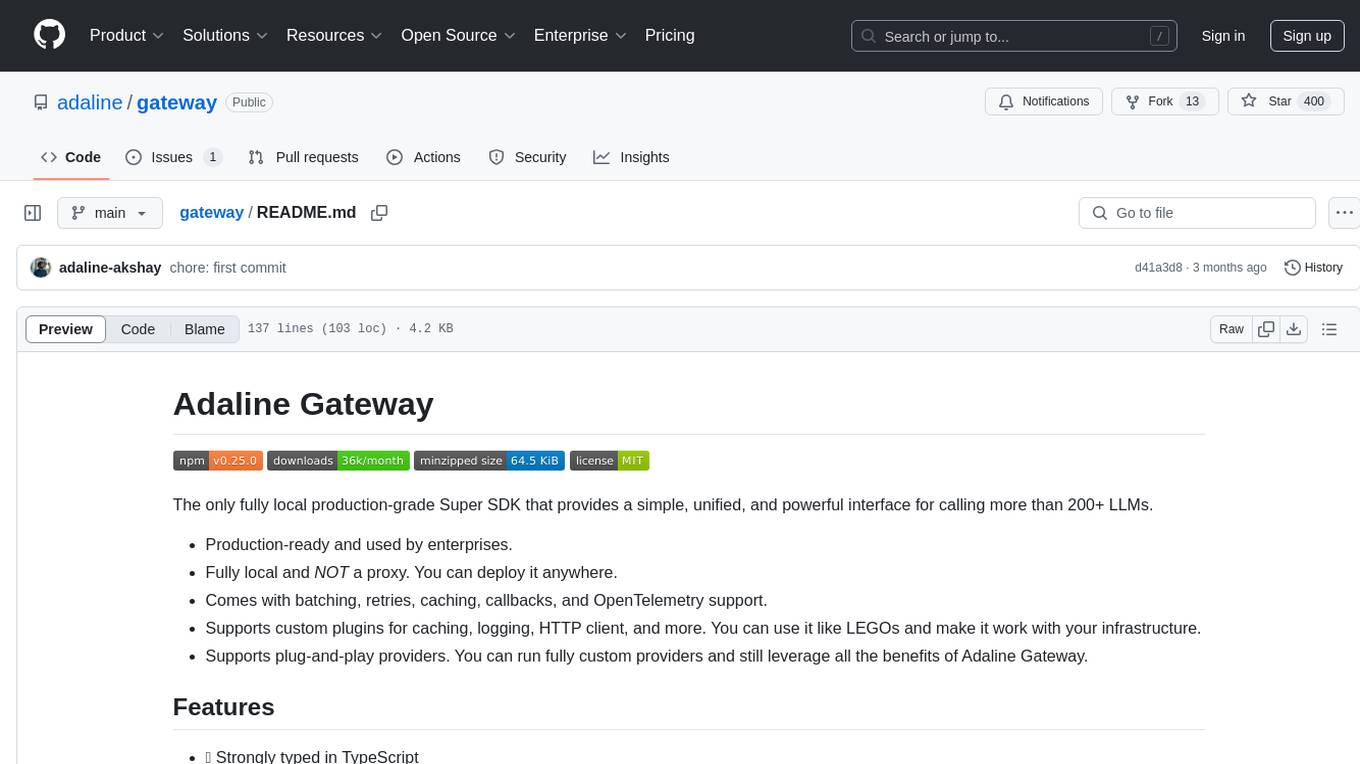
Task: Switch to the Blame view
Action: coord(205,329)
